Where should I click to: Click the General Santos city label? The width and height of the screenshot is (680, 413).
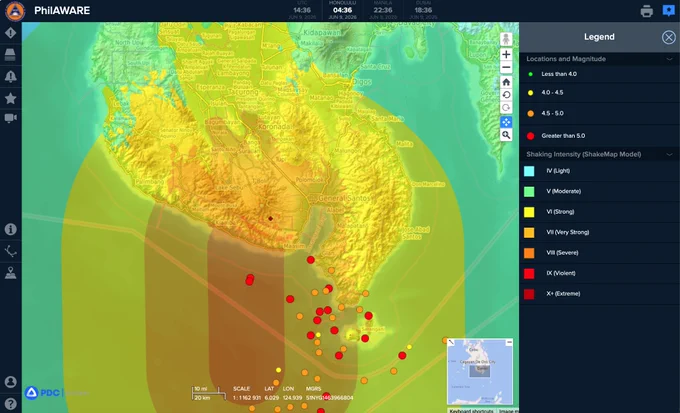[x=344, y=198]
